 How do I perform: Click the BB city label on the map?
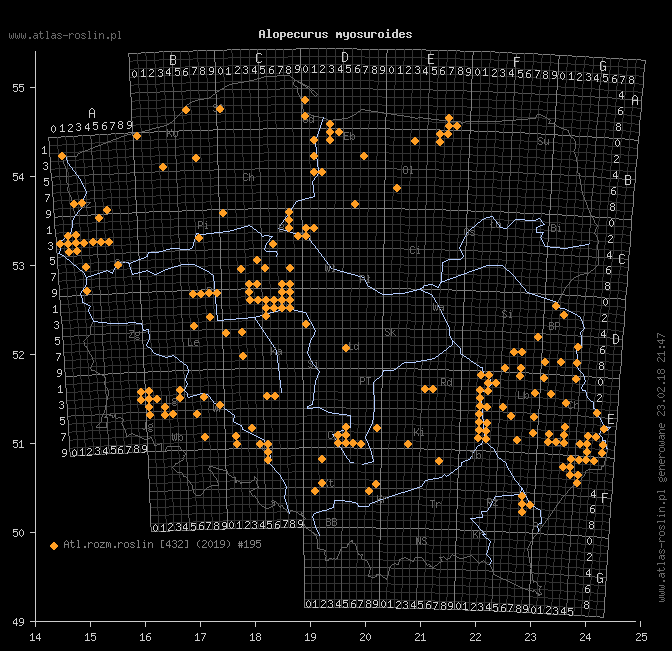coord(331,522)
